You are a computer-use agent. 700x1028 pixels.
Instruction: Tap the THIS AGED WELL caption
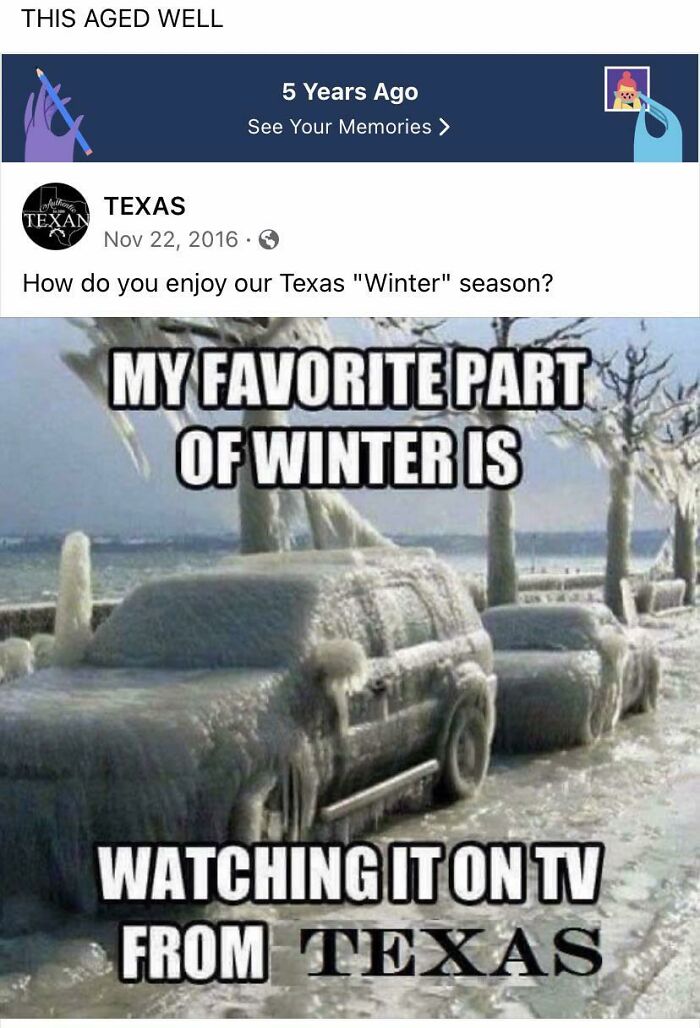[x=122, y=18]
